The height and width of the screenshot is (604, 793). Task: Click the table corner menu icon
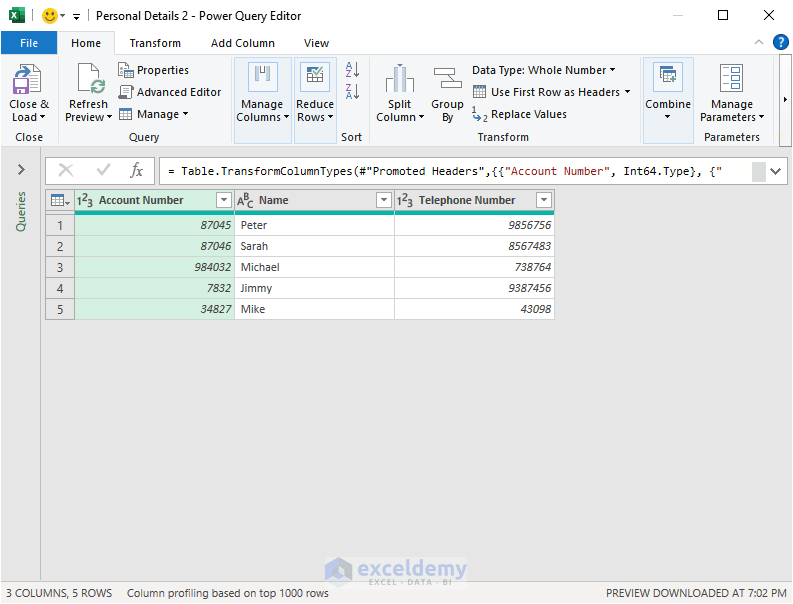point(60,200)
